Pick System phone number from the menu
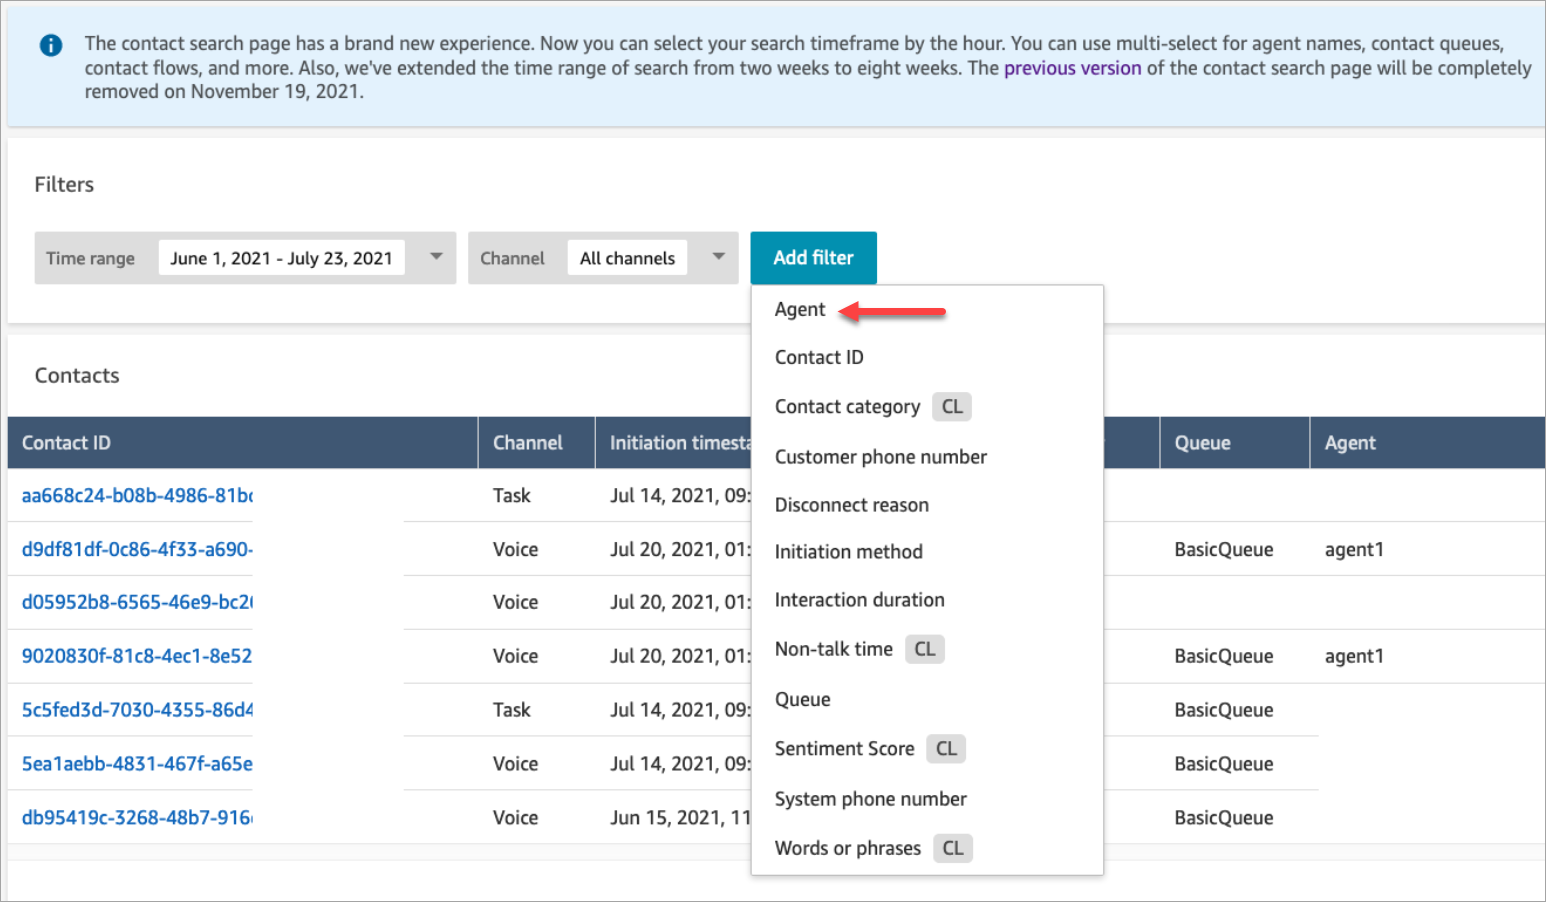 tap(870, 798)
